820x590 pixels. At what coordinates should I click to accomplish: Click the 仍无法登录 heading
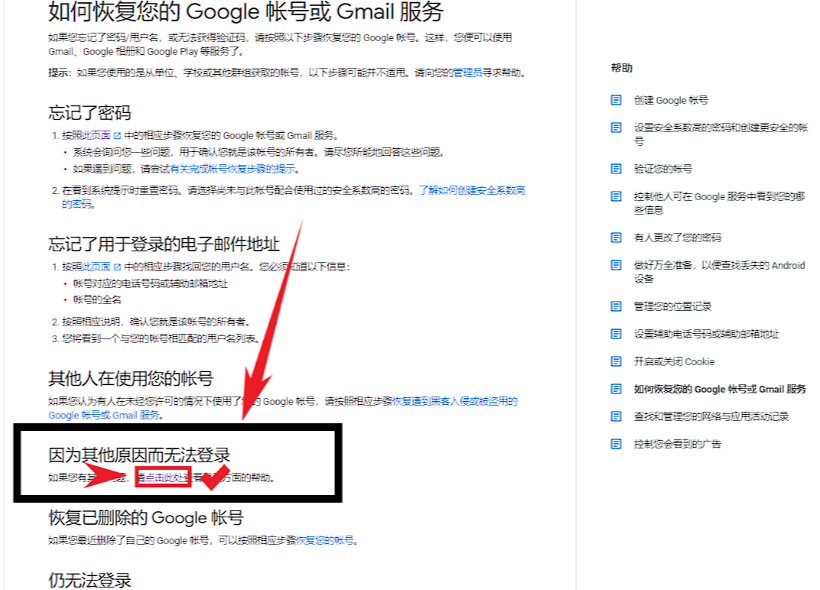(89, 580)
